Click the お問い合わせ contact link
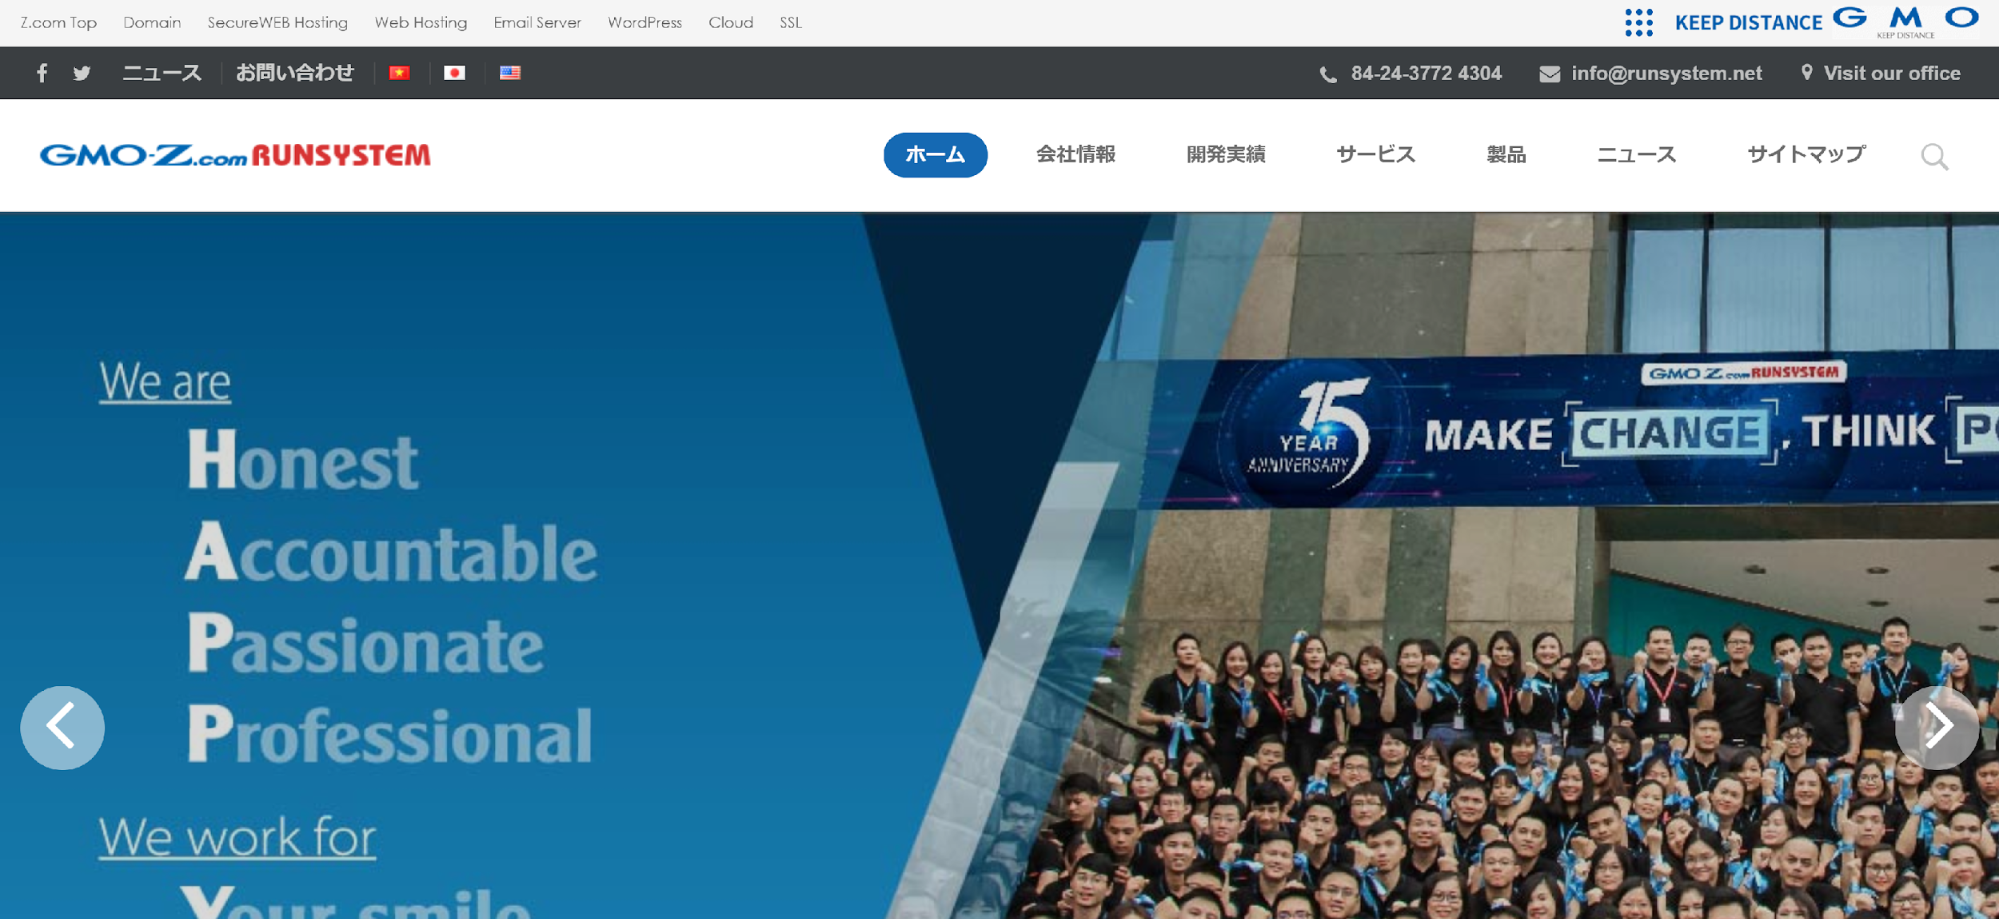The width and height of the screenshot is (1999, 919). click(295, 73)
